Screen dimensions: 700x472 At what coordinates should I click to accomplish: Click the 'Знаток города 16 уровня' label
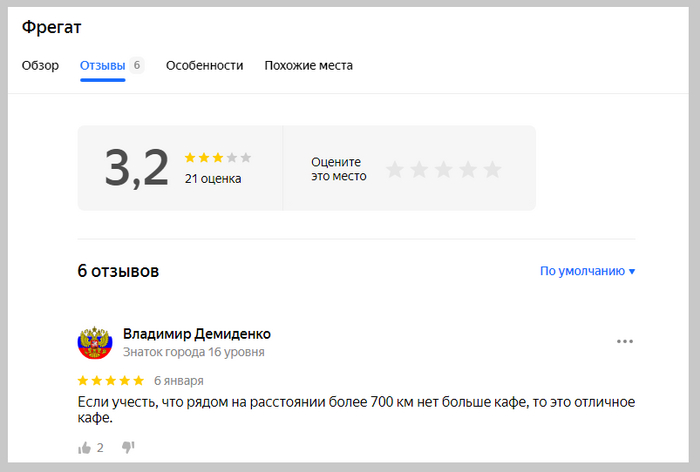click(193, 353)
